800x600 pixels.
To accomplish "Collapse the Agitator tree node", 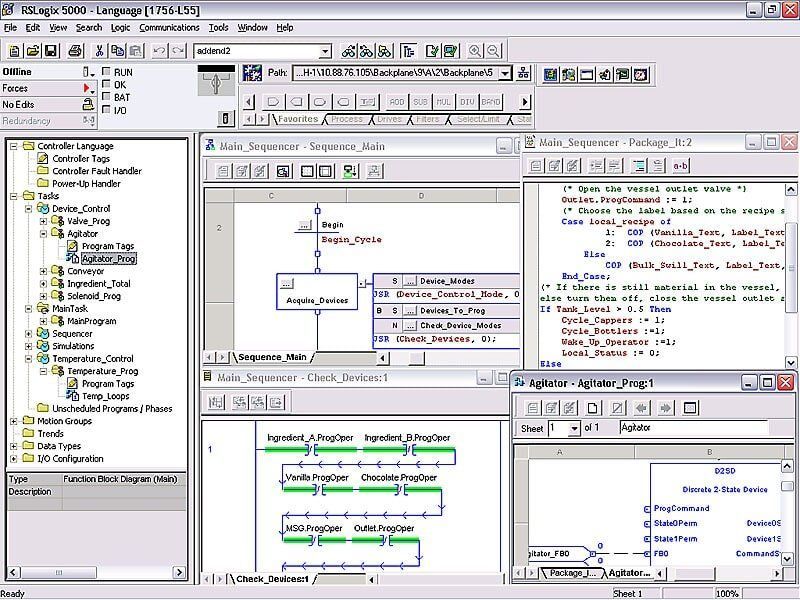I will point(43,234).
